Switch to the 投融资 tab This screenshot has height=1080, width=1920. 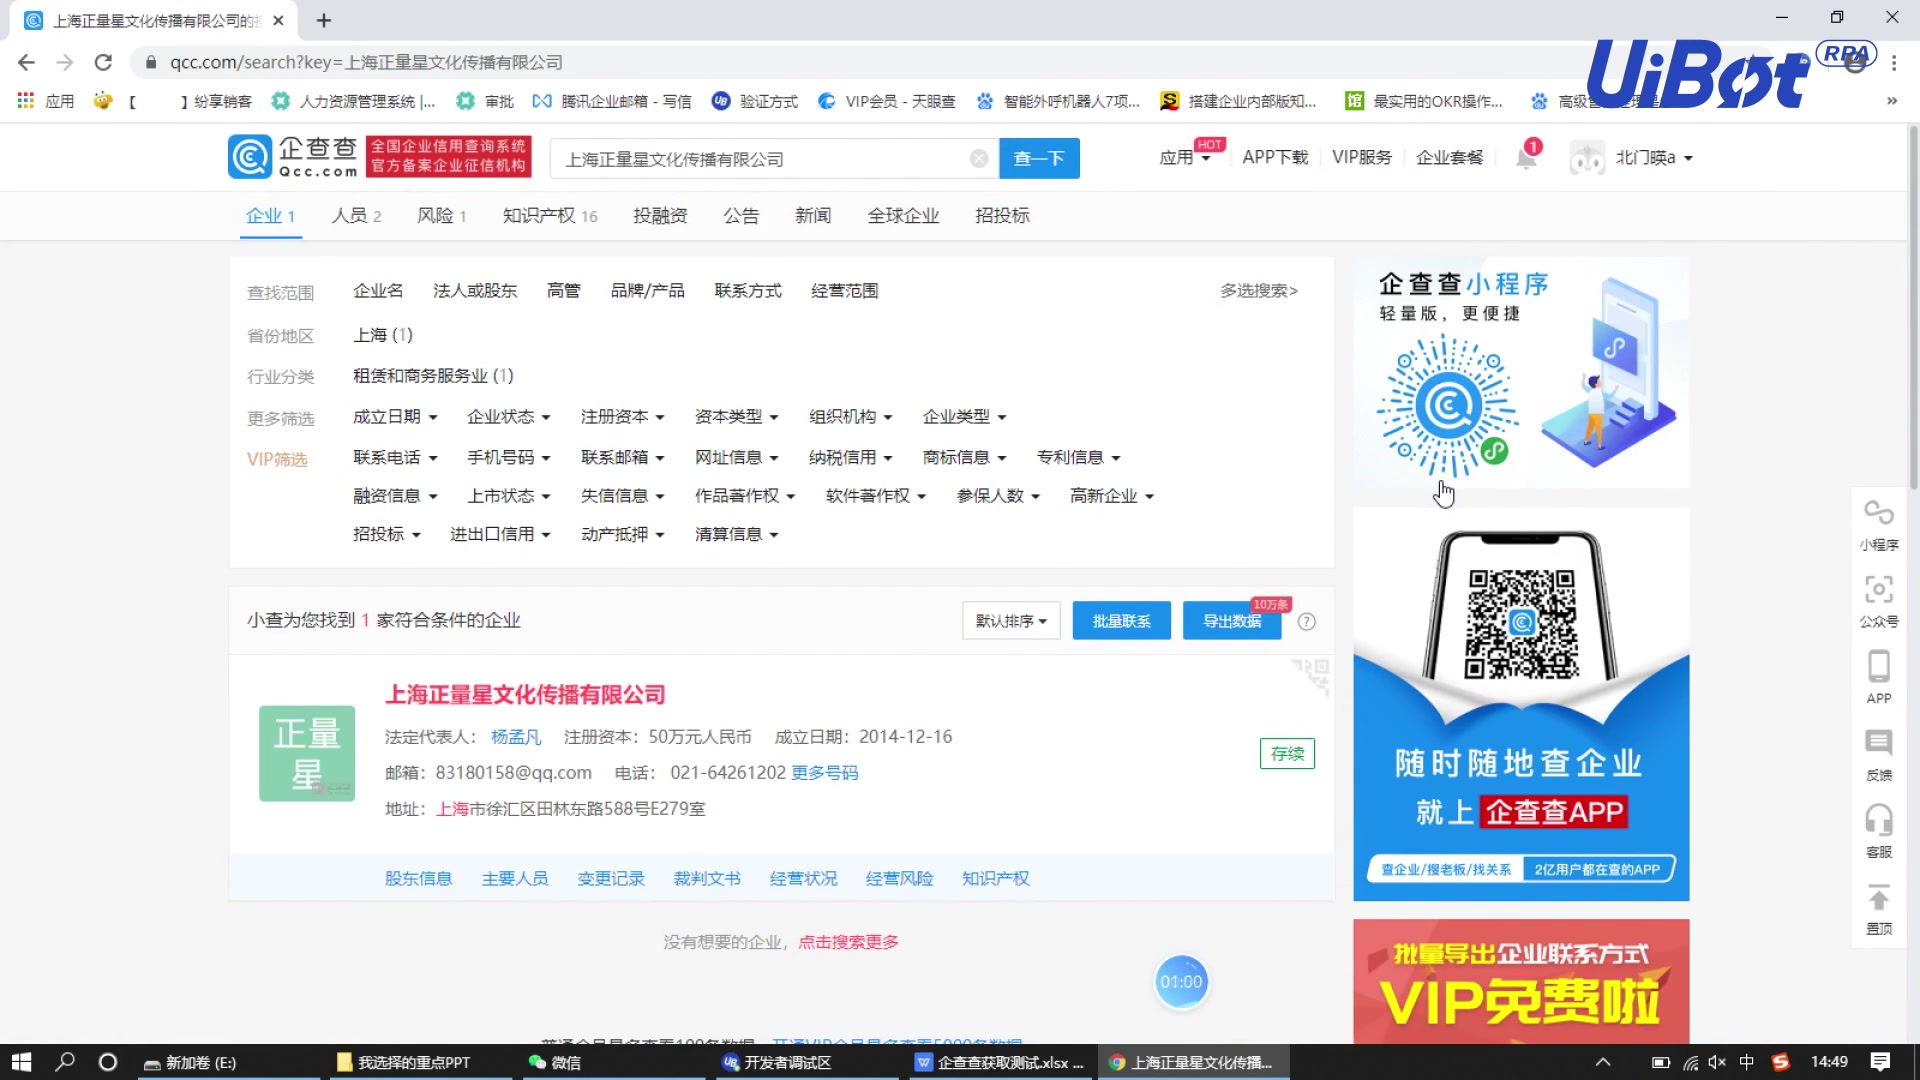[x=660, y=216]
